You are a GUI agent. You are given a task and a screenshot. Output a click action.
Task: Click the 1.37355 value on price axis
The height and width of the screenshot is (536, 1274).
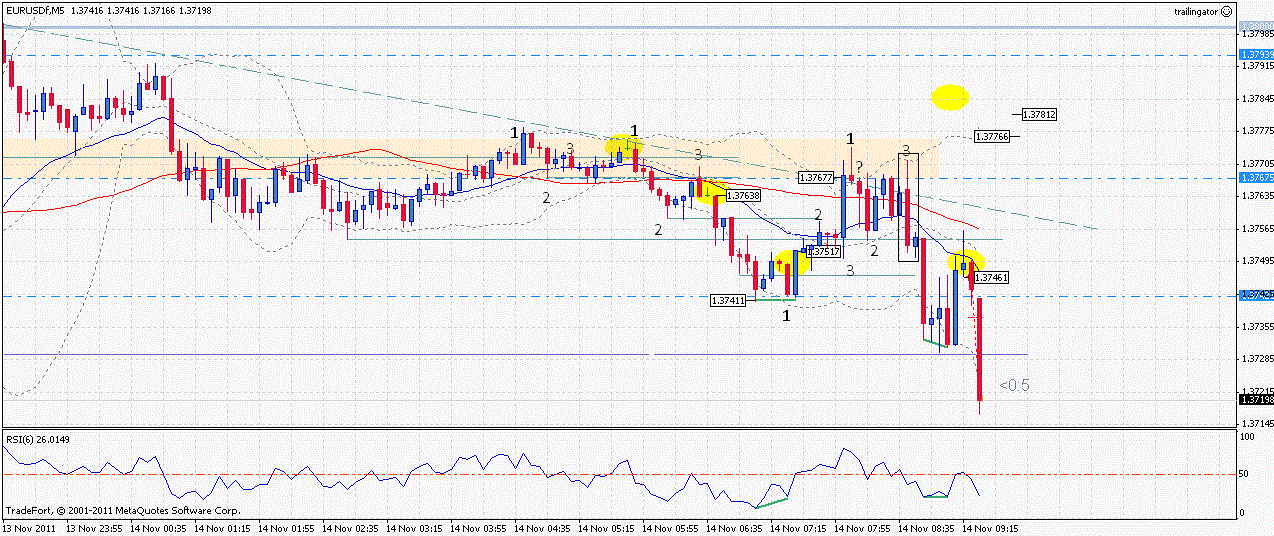pos(1257,326)
